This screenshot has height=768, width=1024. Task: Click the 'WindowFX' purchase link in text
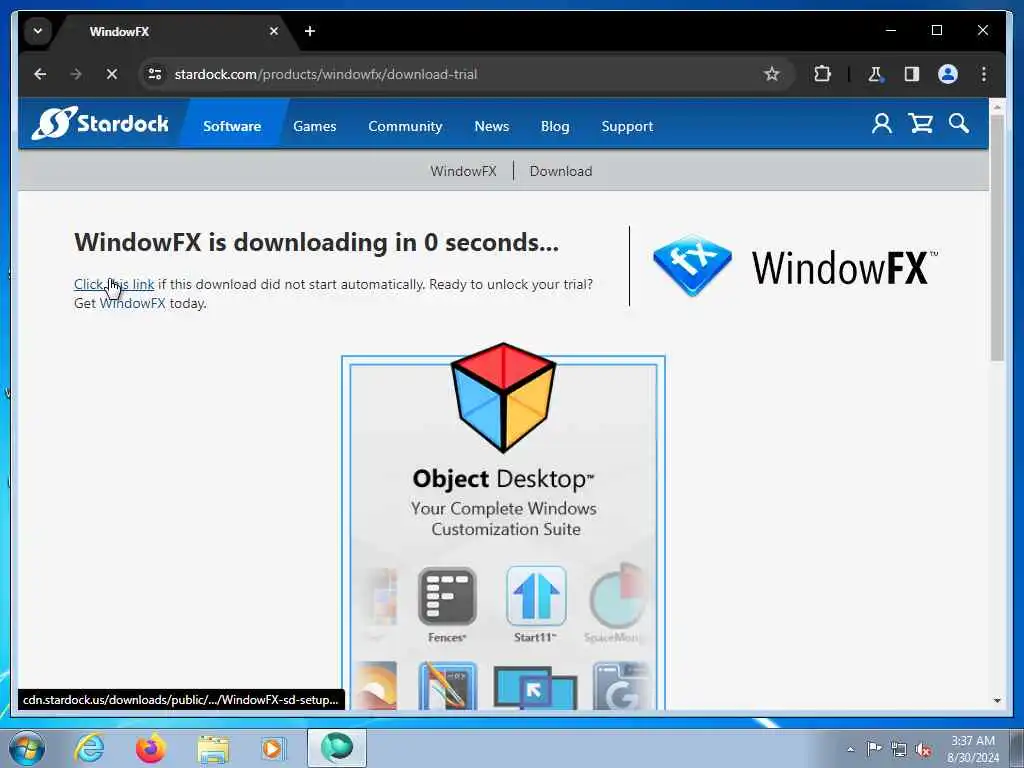[133, 303]
